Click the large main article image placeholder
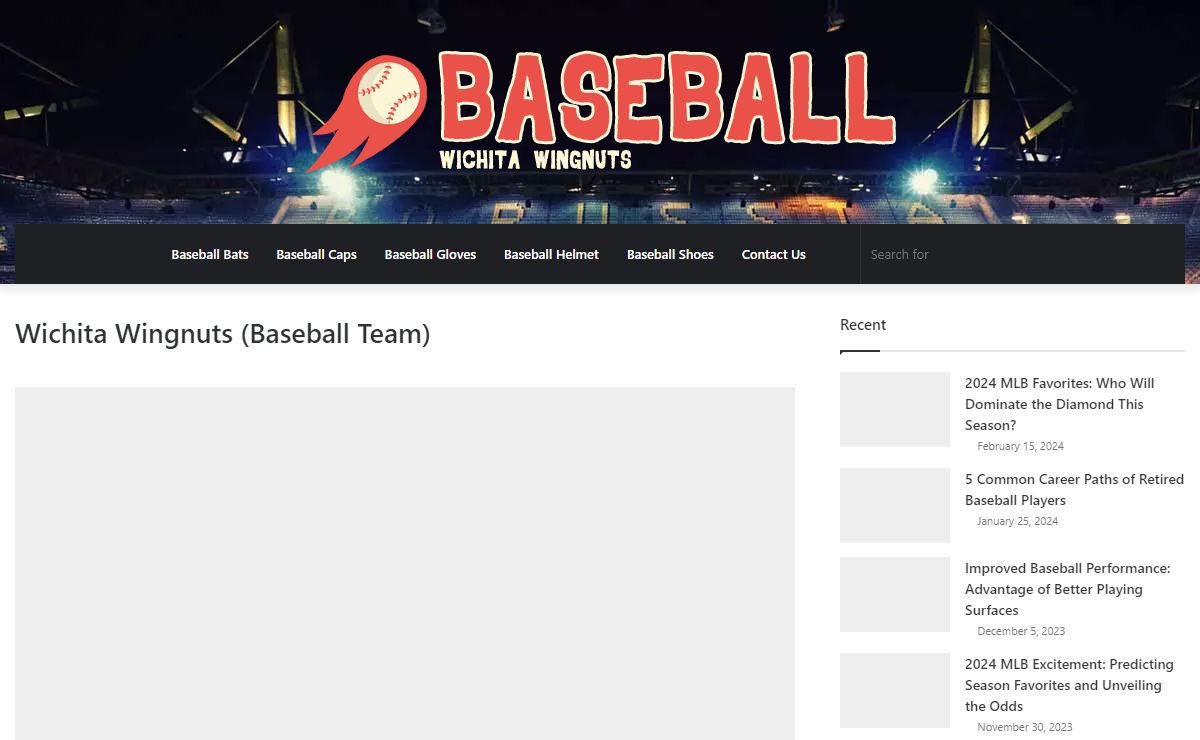This screenshot has width=1200, height=740. [x=405, y=563]
